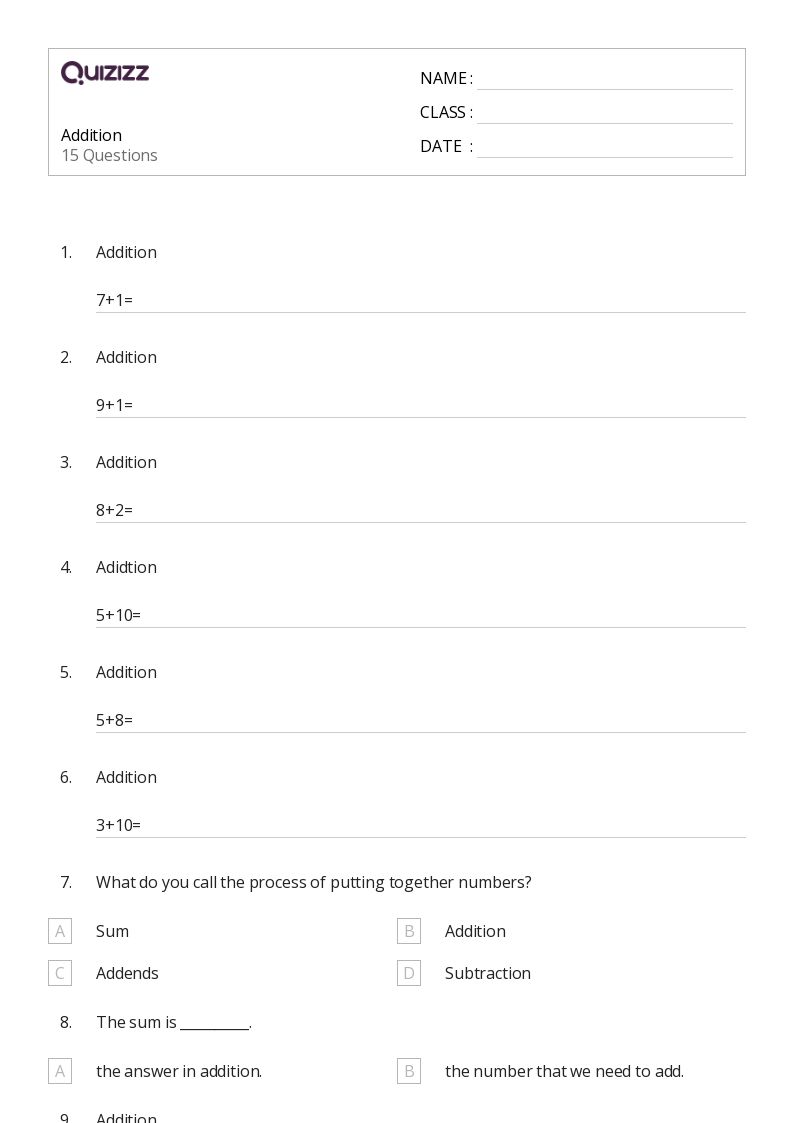Click question 7 text about putting together numbers
This screenshot has height=1123, width=794.
coord(314,882)
